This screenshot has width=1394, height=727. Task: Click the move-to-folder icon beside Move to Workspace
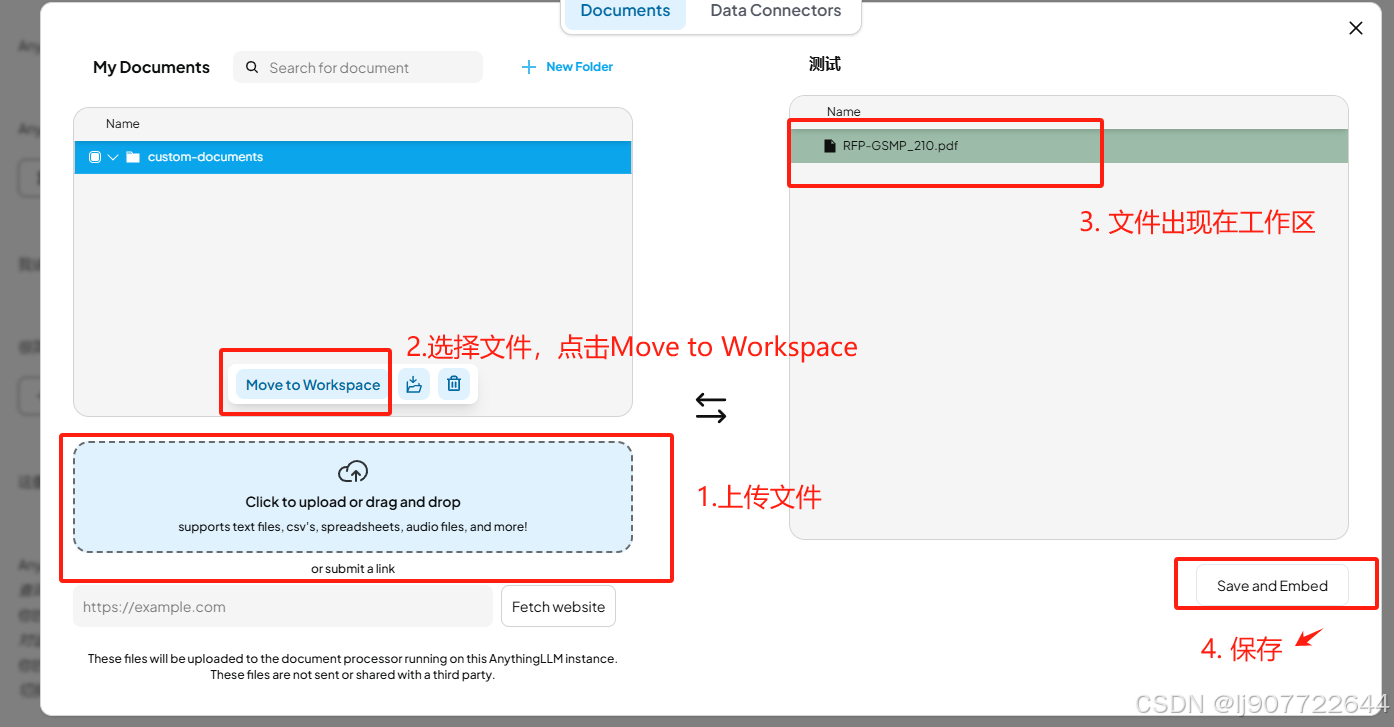[414, 384]
